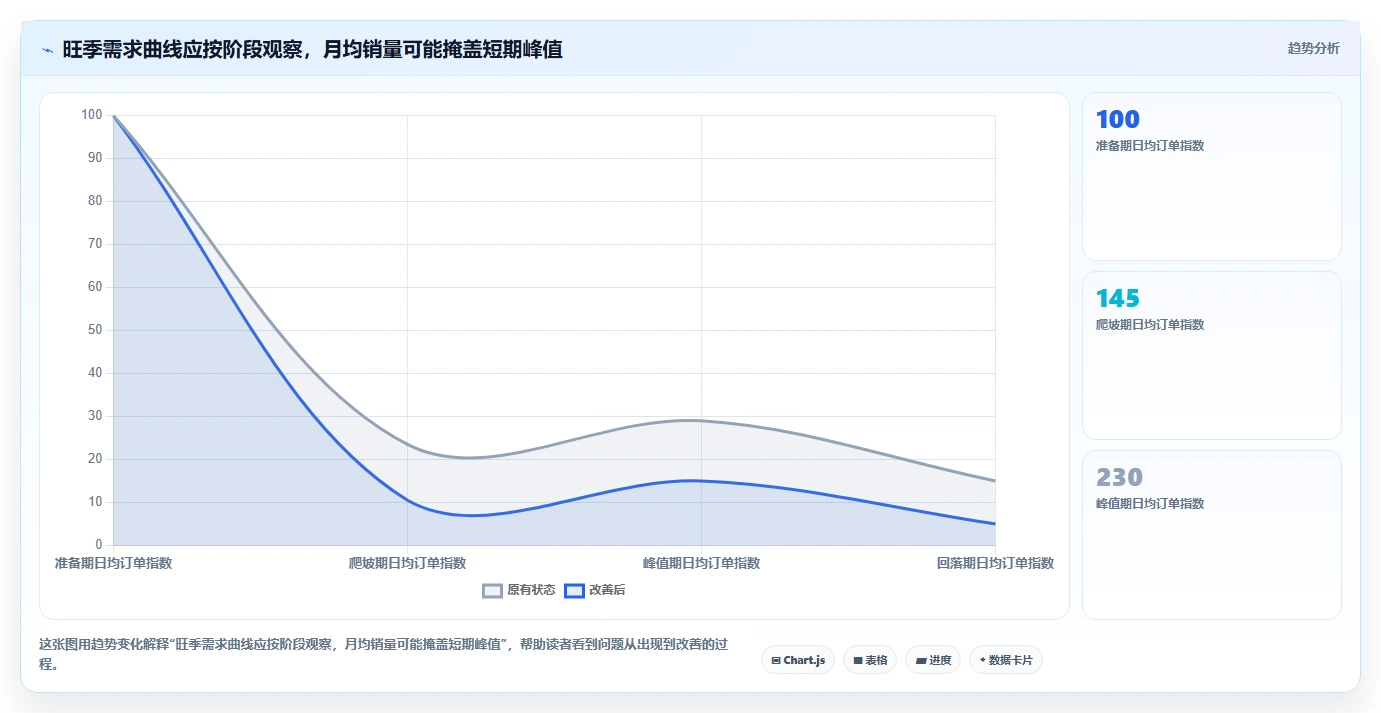Toggle the 改善后 legend series
The height and width of the screenshot is (713, 1381).
595,590
